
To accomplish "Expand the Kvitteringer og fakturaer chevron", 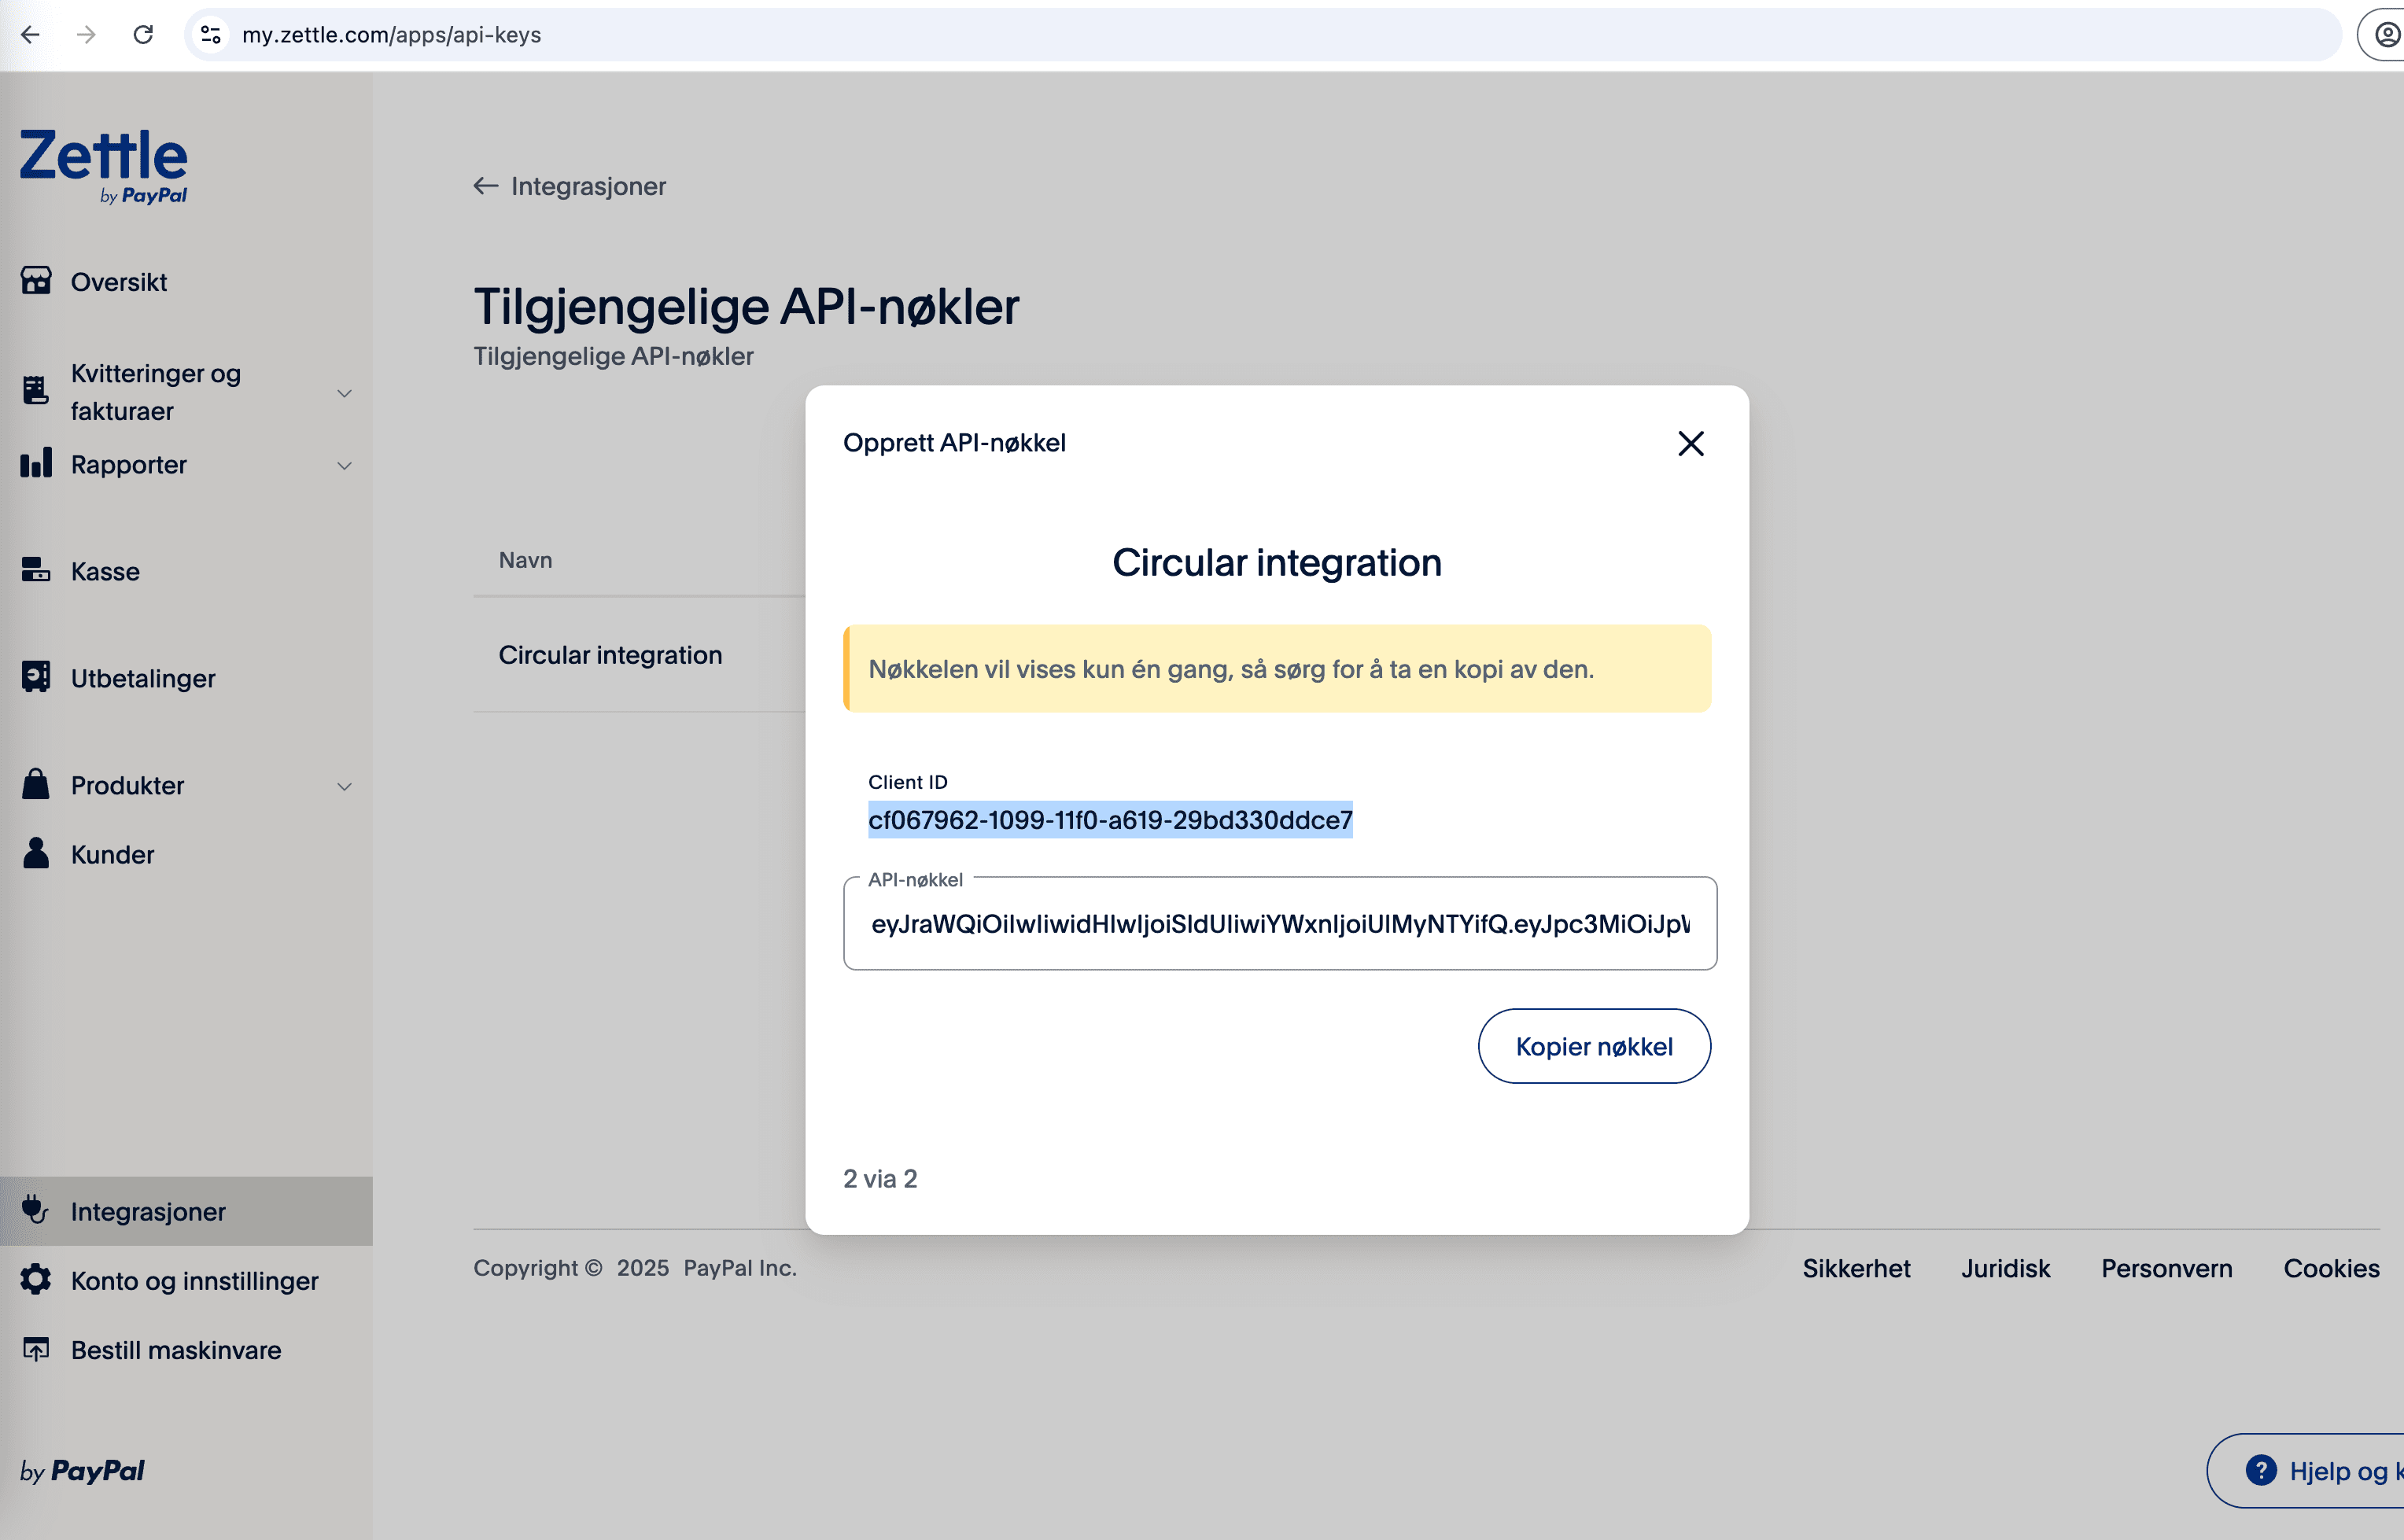I will [x=344, y=393].
